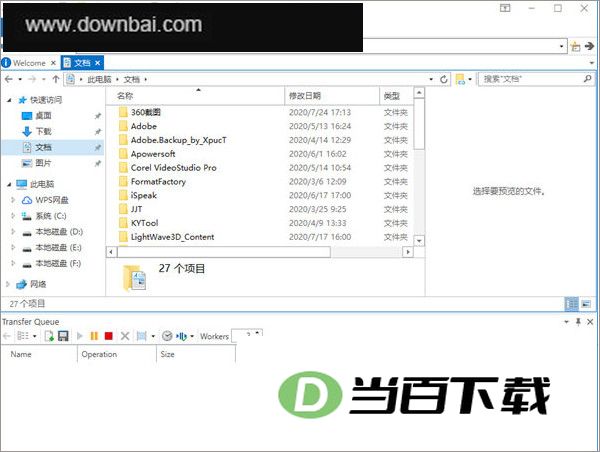Image resolution: width=600 pixels, height=452 pixels.
Task: Open the scheduler clock icon in queue toolbar
Action: (167, 336)
